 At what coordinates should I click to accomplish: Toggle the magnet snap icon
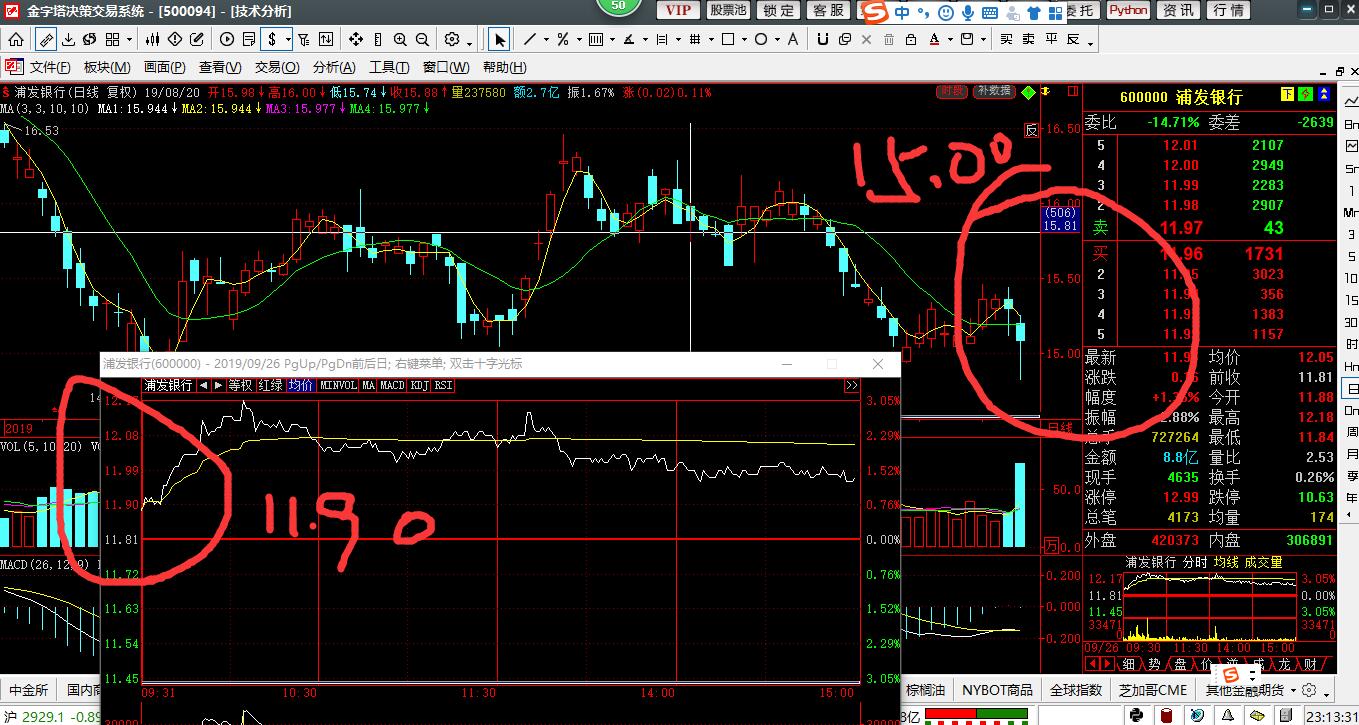pos(823,39)
